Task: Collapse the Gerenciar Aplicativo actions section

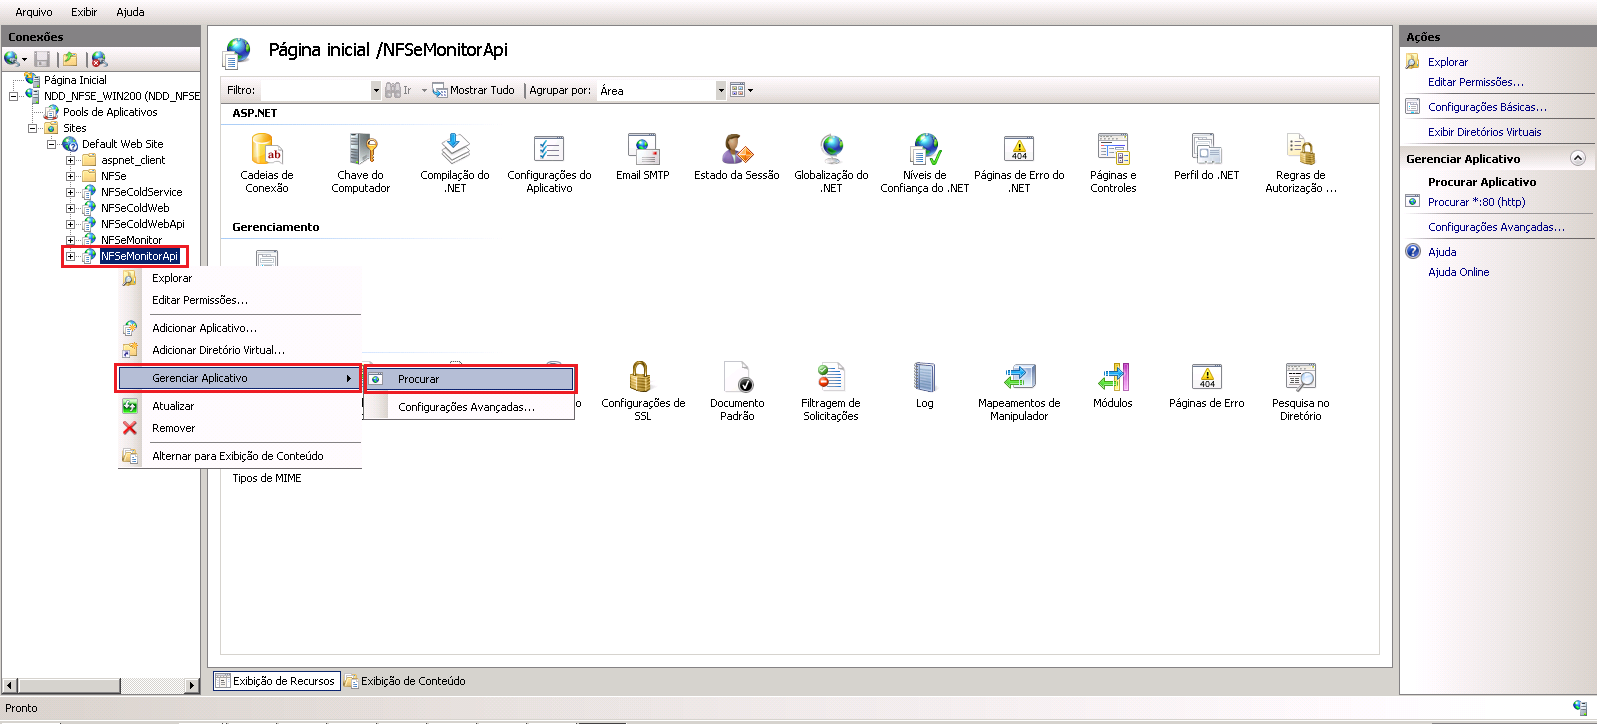Action: coord(1578,158)
